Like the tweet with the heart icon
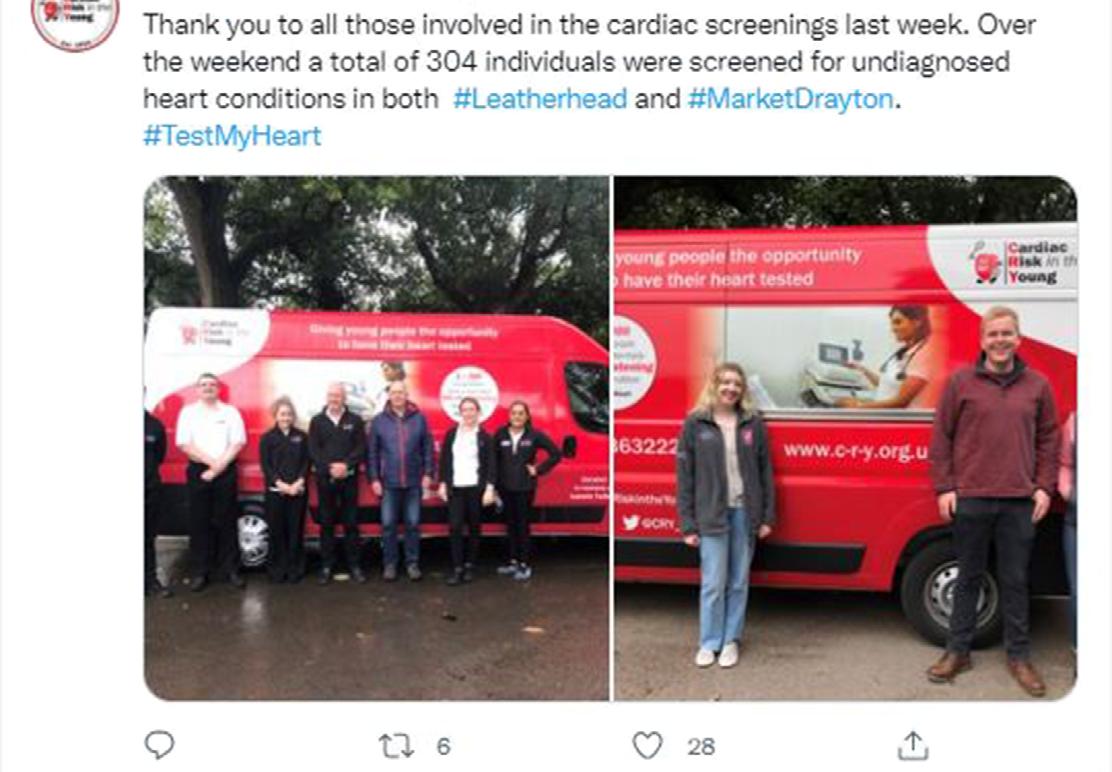1112x772 pixels. 647,746
